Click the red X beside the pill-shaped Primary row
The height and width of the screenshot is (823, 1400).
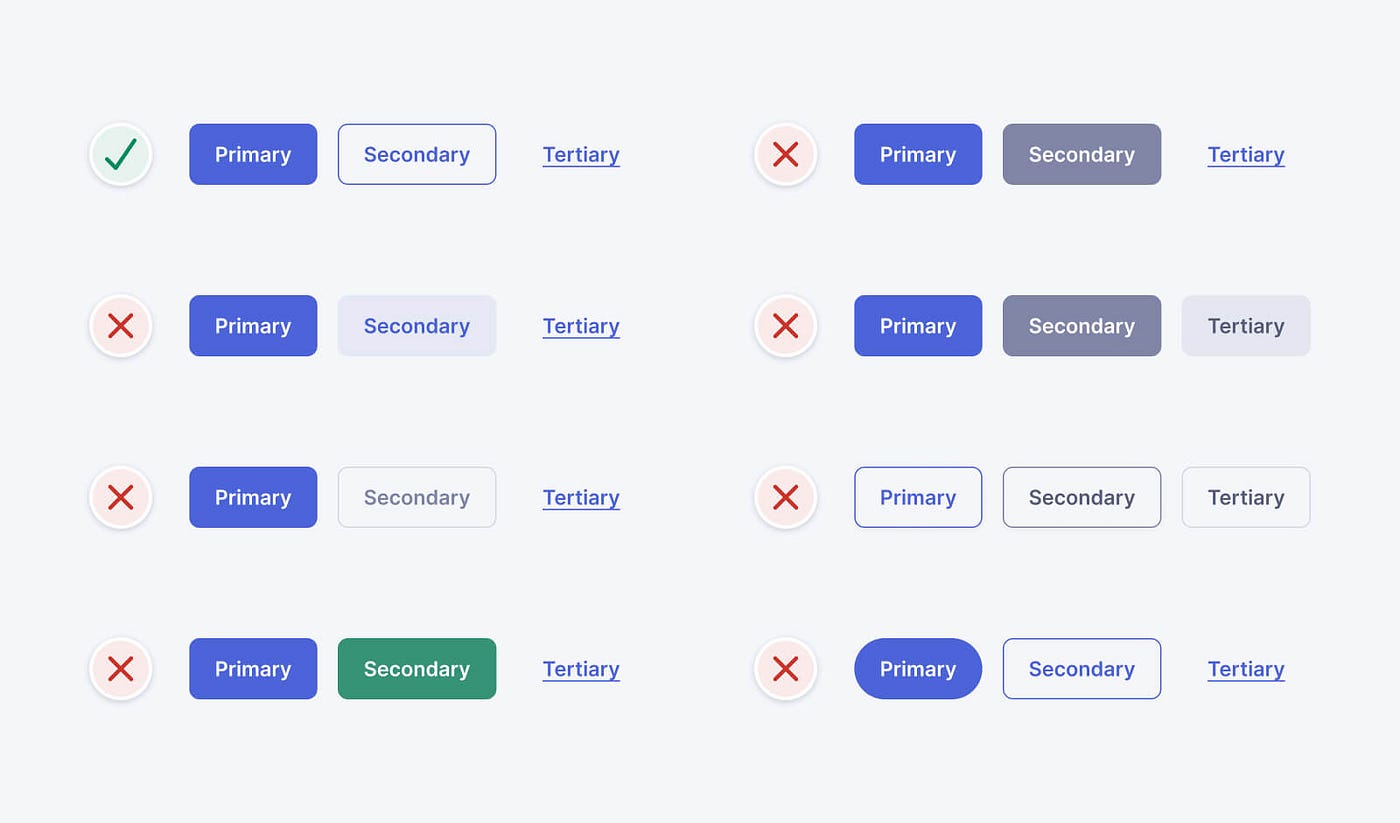click(x=785, y=668)
